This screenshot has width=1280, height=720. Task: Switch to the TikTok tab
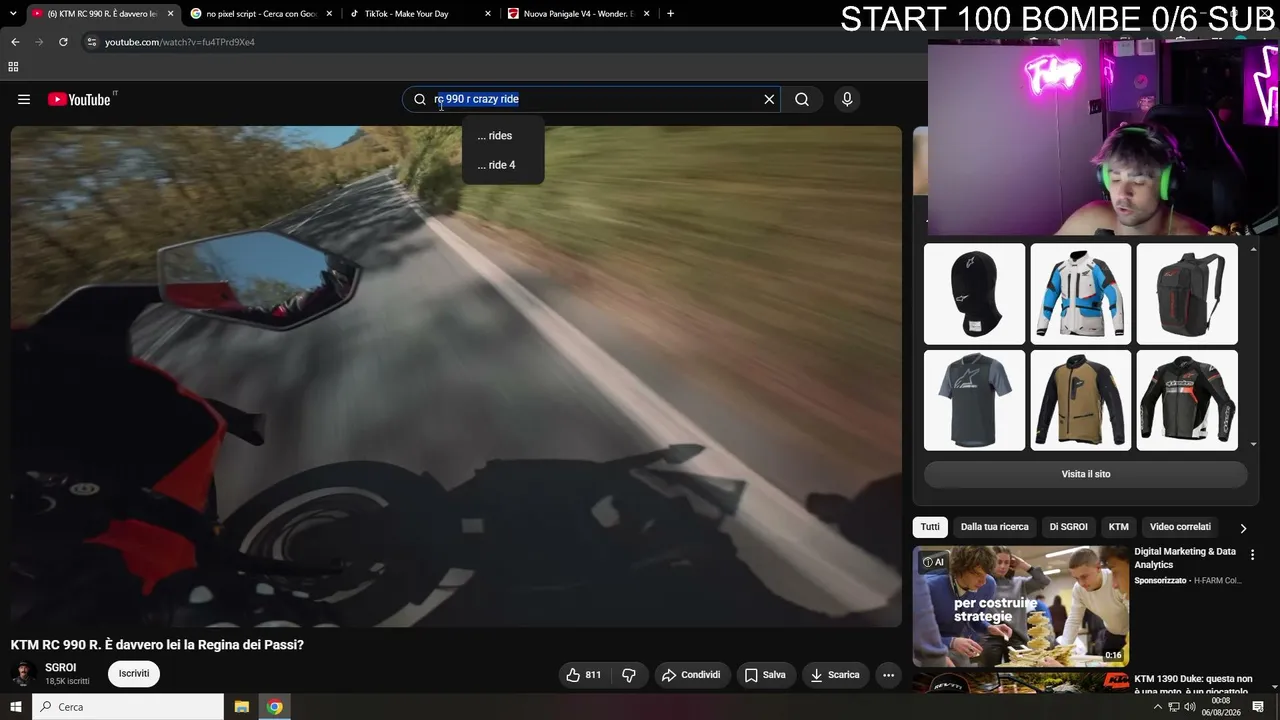[x=420, y=14]
